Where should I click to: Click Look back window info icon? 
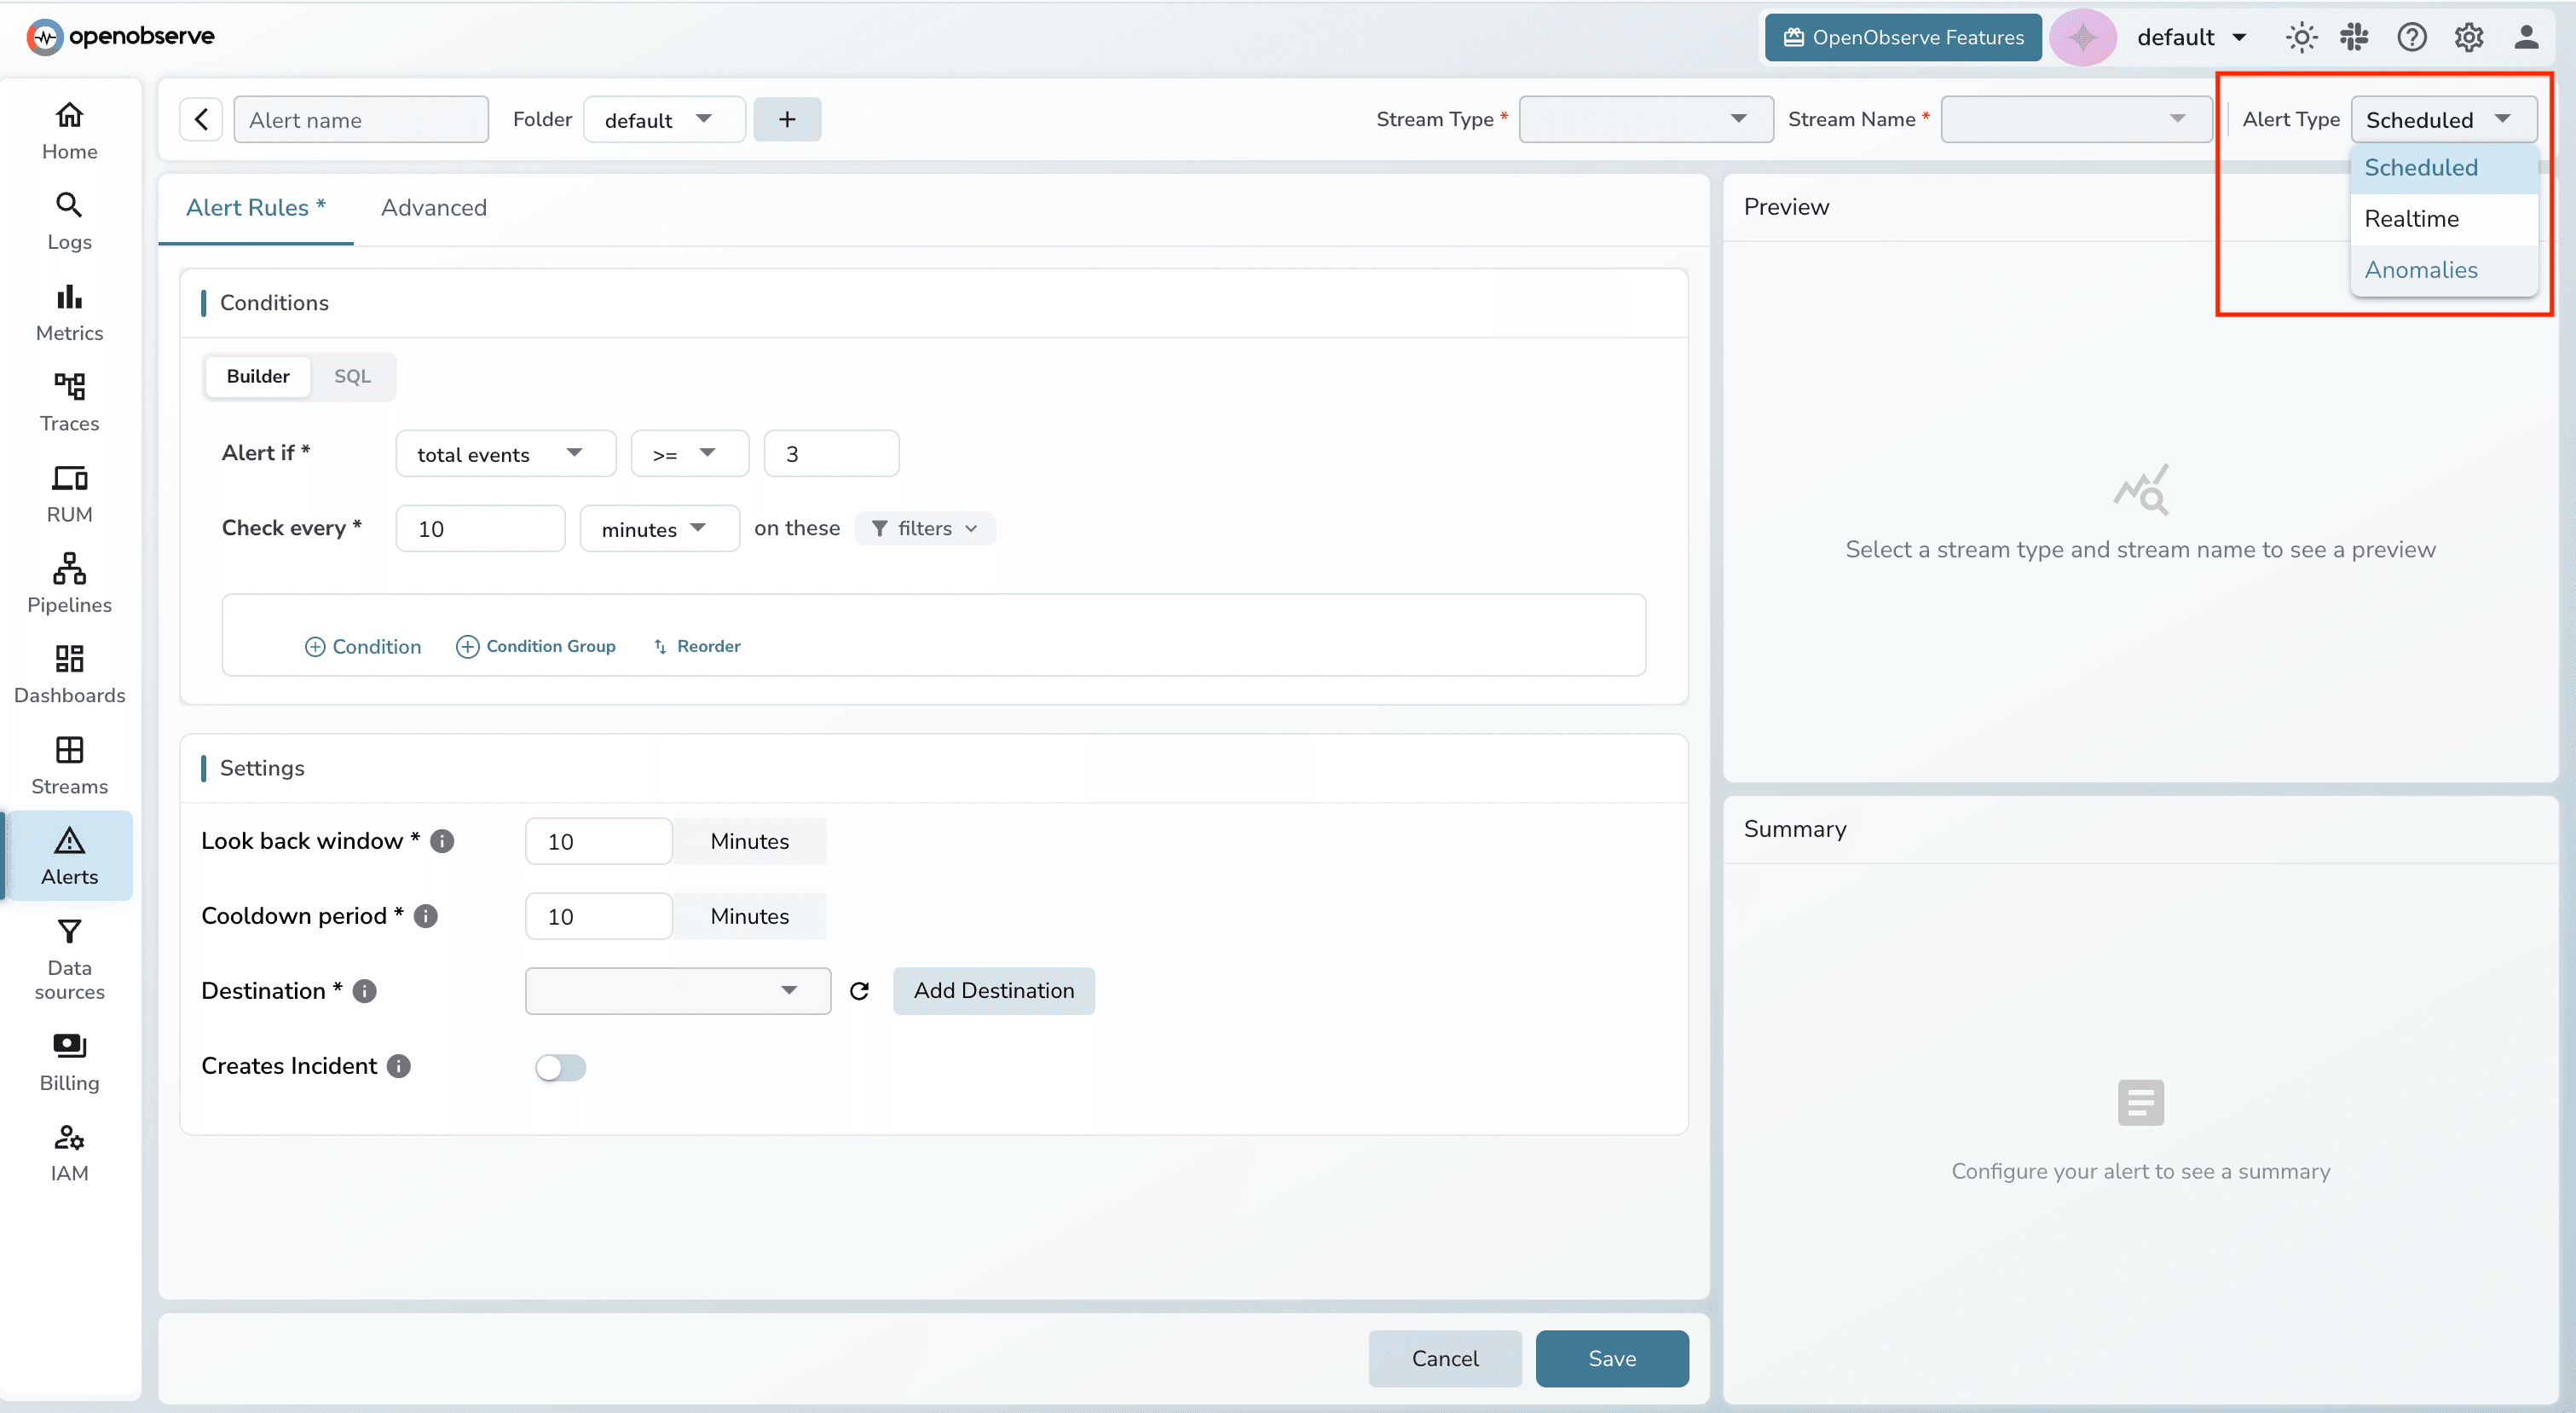pos(442,841)
